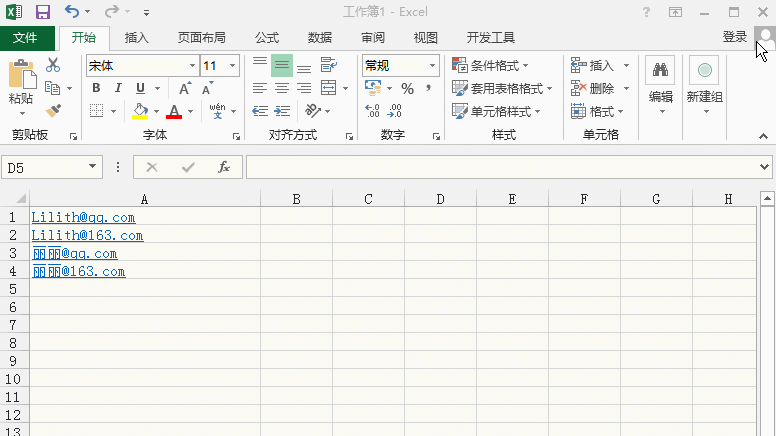
Task: Open the 丽丽@163.com hyperlink
Action: tap(79, 271)
